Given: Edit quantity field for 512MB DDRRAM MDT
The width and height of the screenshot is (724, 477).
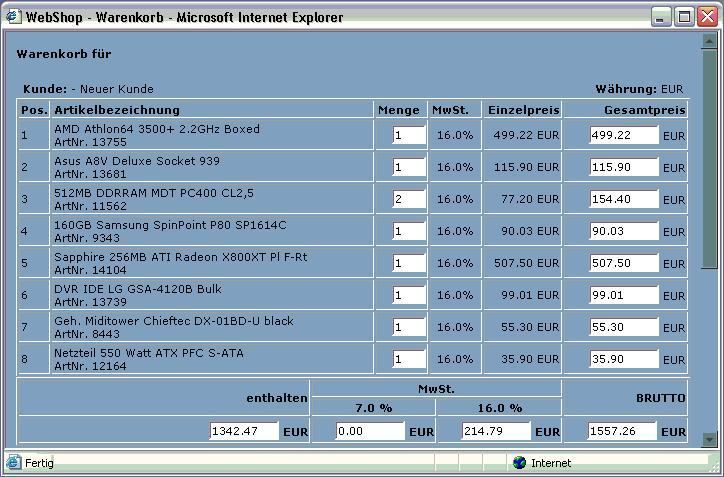Looking at the screenshot, I should (409, 199).
